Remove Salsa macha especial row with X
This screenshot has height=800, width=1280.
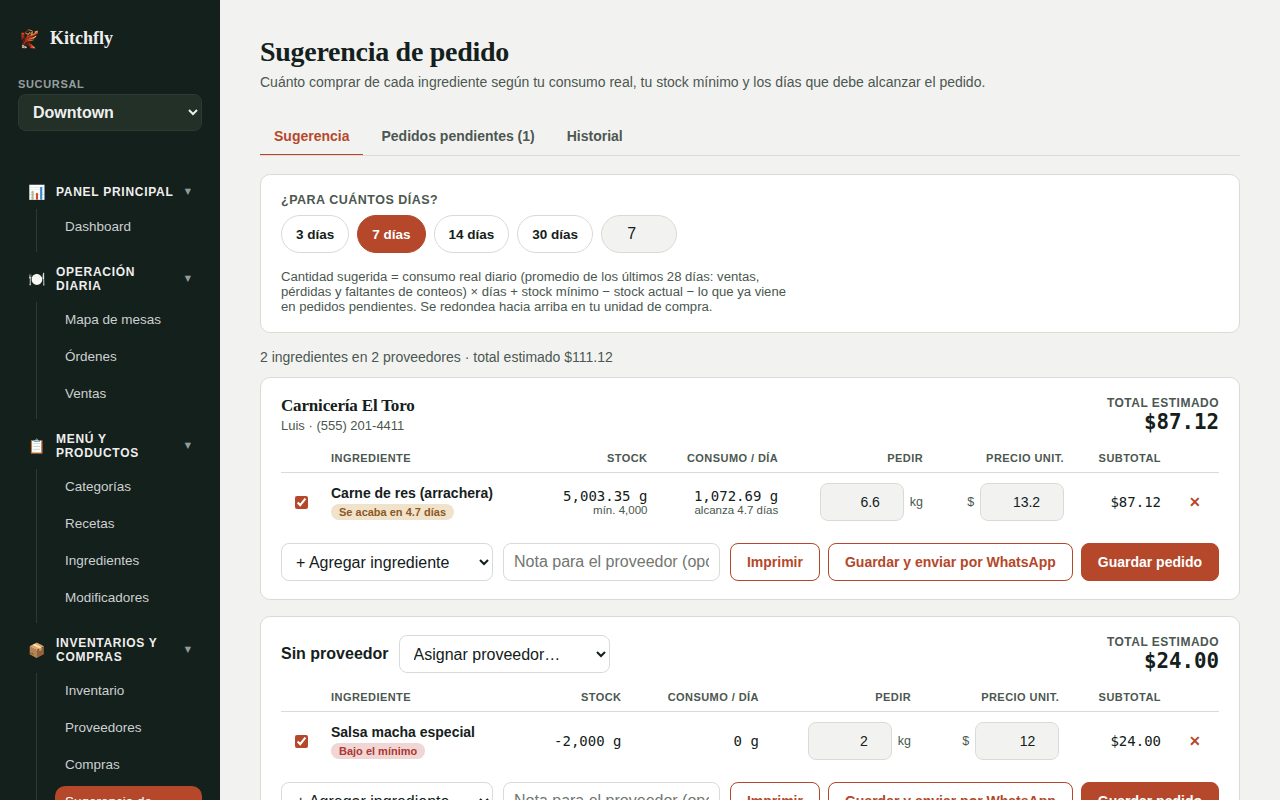point(1194,741)
